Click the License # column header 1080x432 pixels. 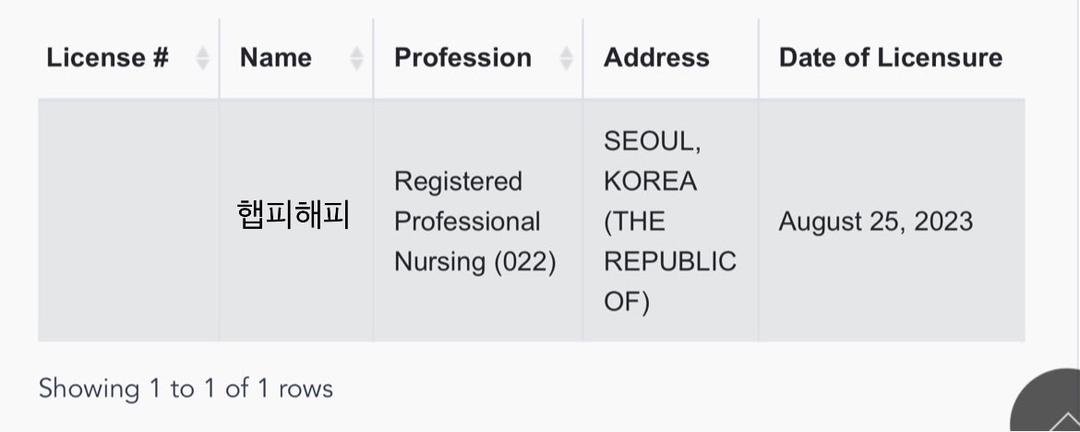[107, 58]
